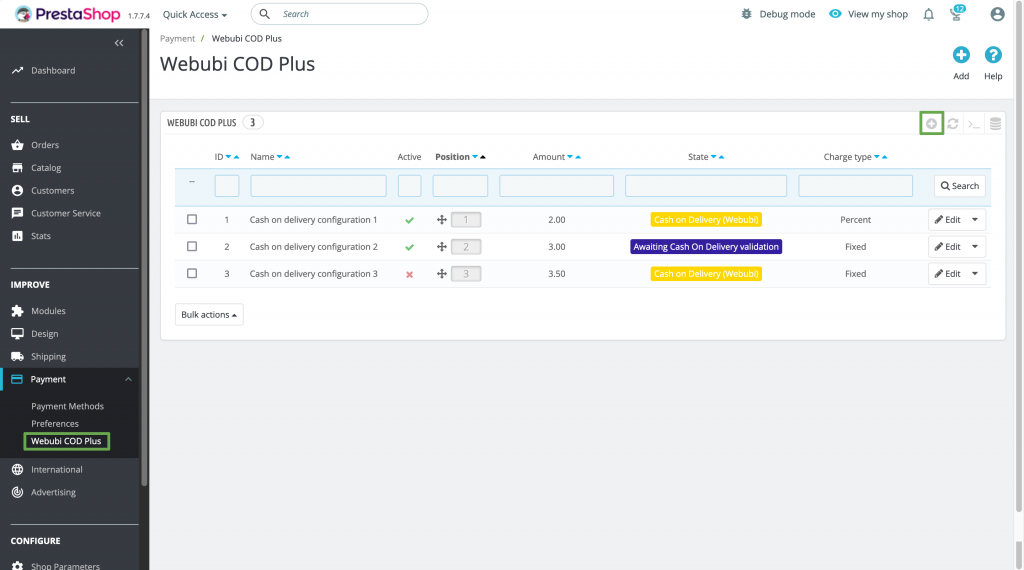
Task: Click the move icon for configuration 3
Action: click(441, 274)
